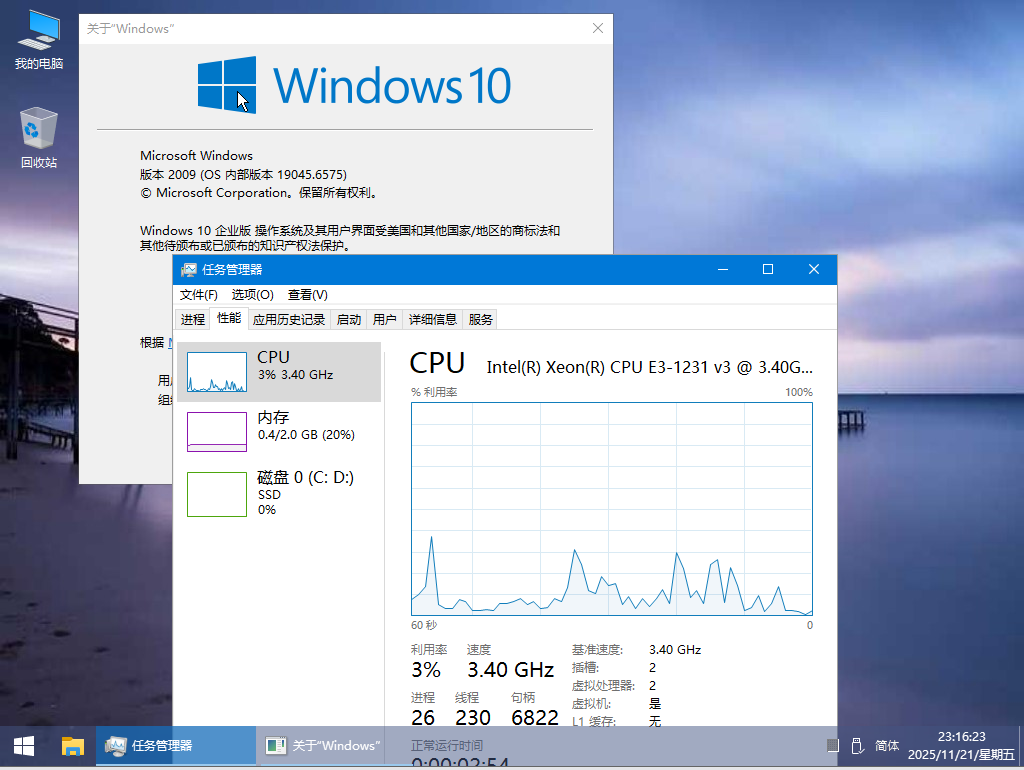Switch to the 应用历史记录 tab

[x=289, y=320]
